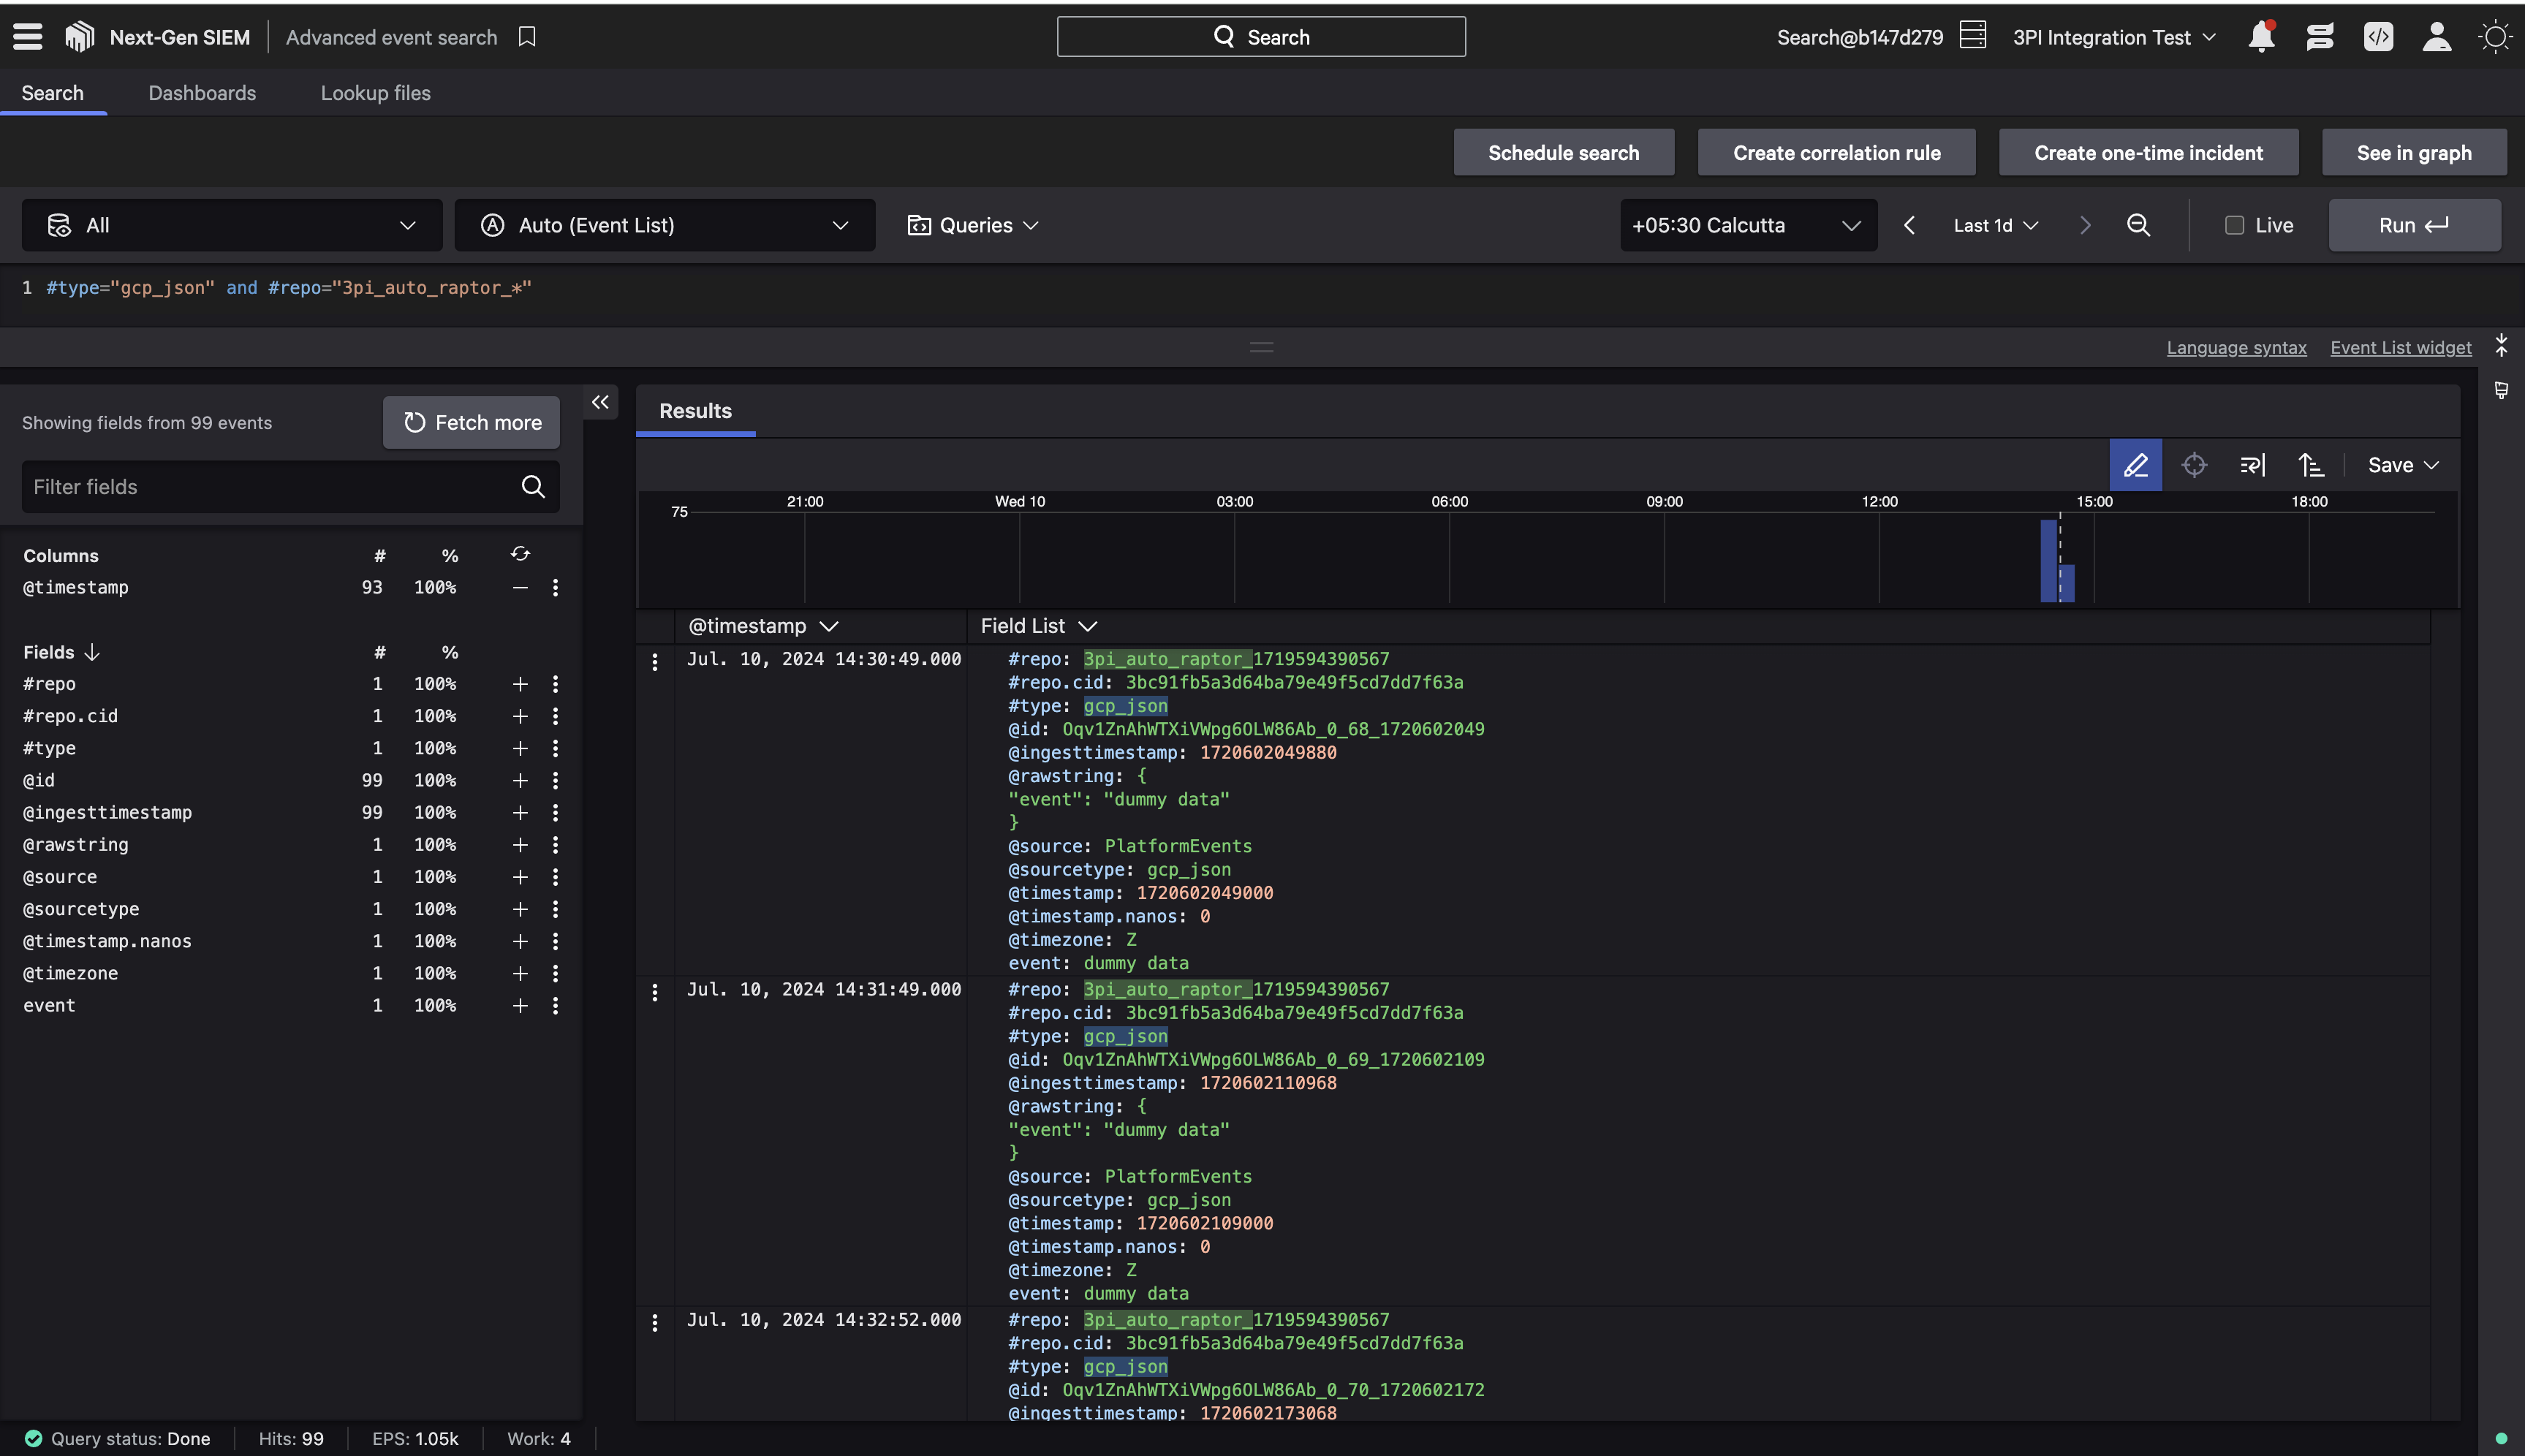This screenshot has height=1456, width=2525.
Task: Select the crosshair targeting tool above the timeline
Action: [x=2194, y=465]
